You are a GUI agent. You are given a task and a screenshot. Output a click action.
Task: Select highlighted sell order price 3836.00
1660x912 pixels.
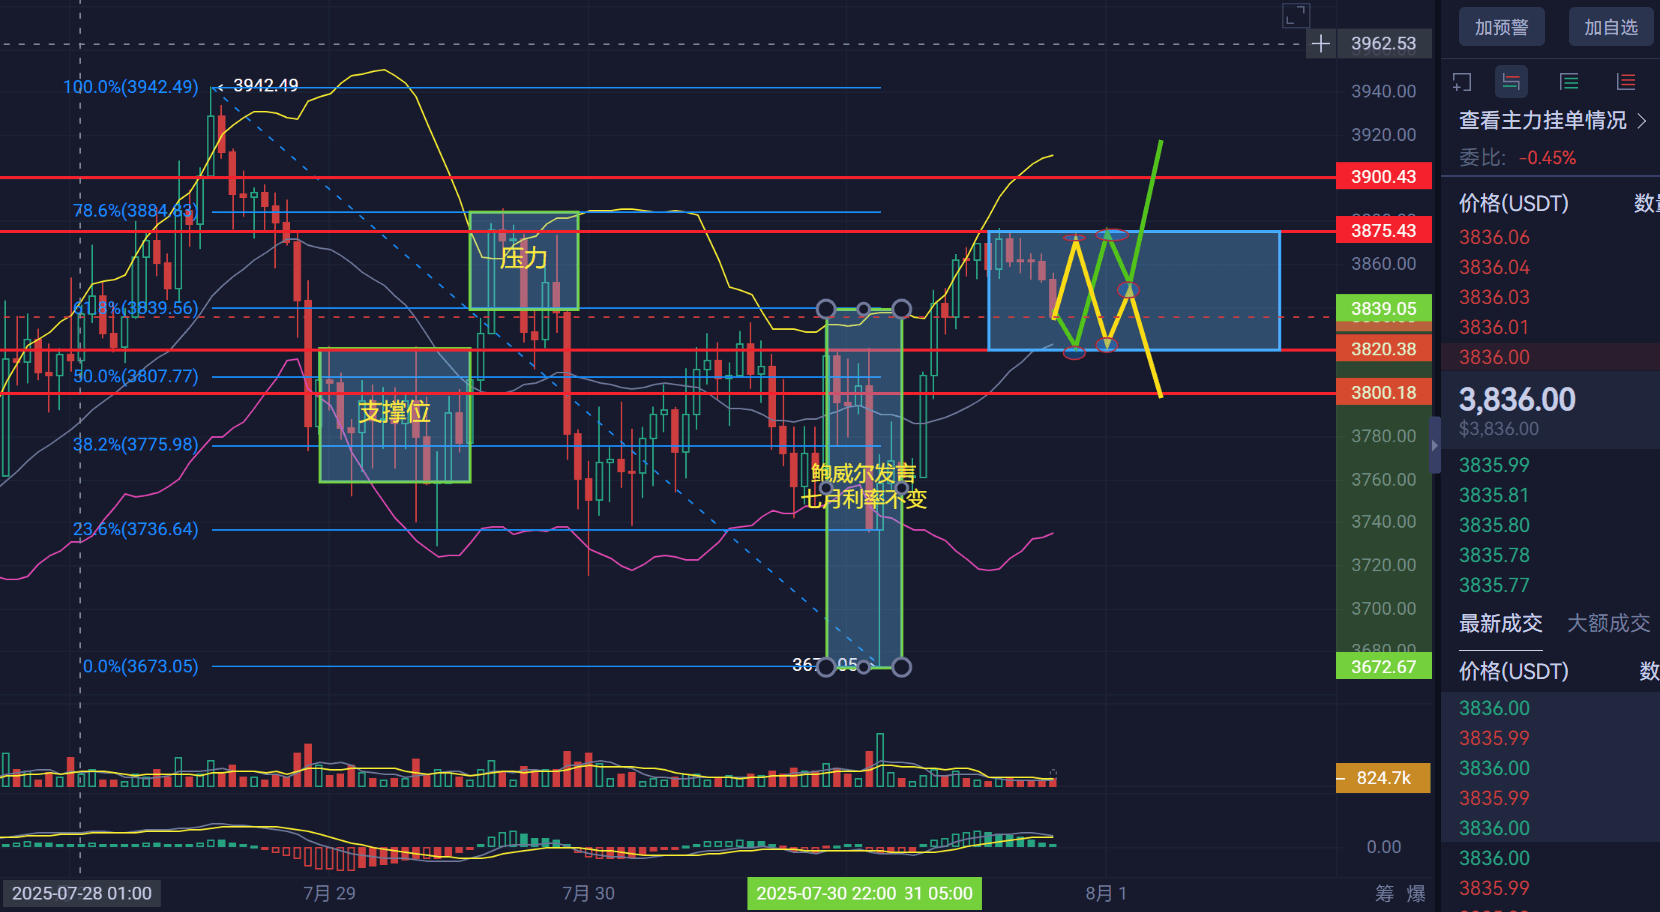pos(1494,357)
